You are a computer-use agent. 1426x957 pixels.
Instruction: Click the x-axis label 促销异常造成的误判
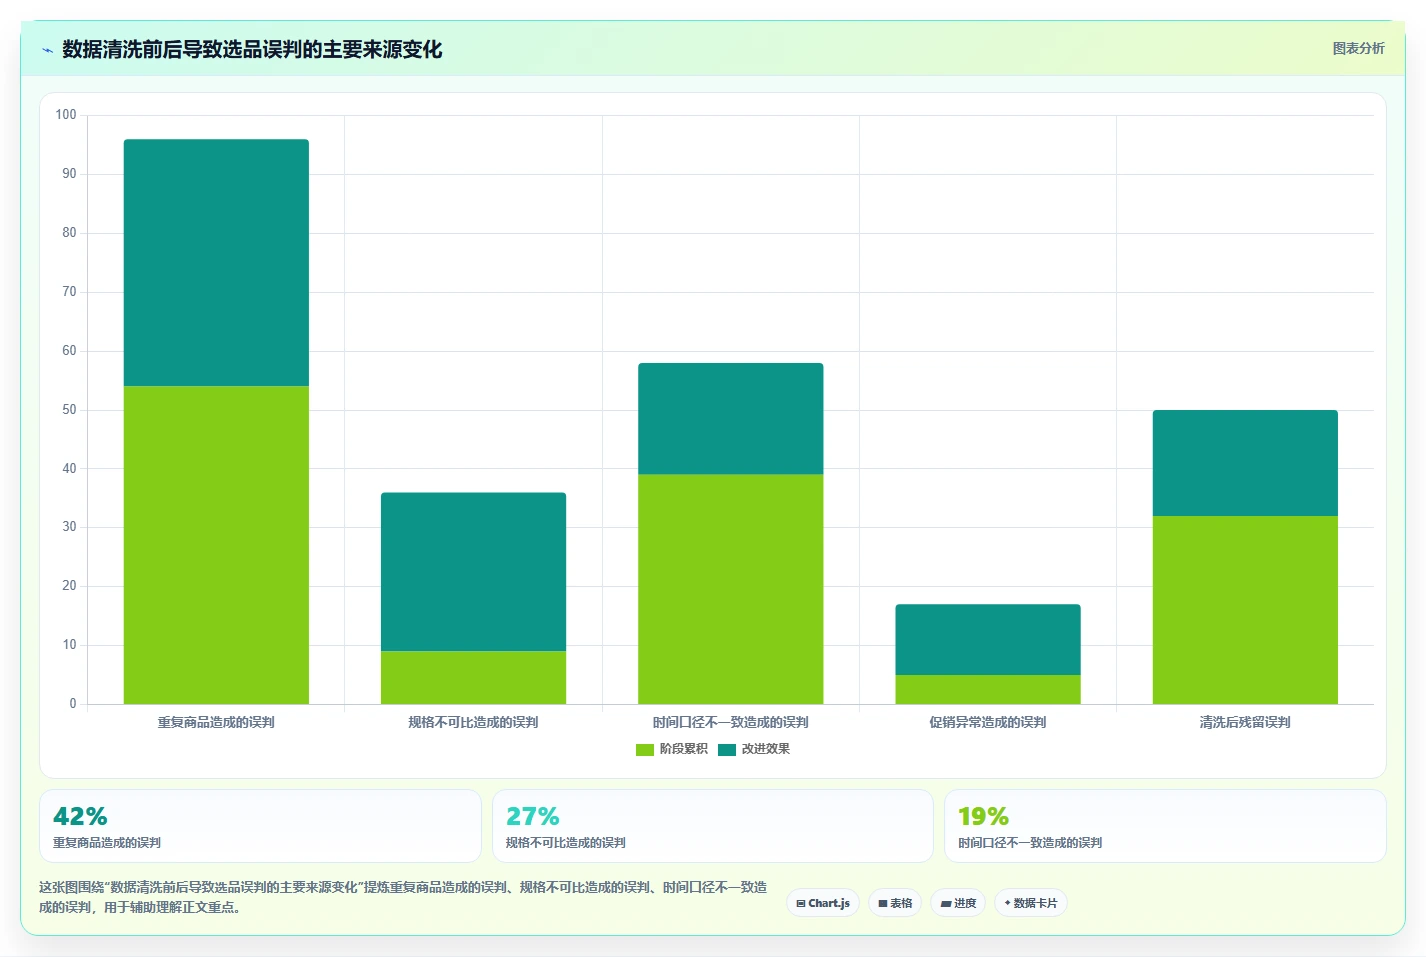(988, 722)
